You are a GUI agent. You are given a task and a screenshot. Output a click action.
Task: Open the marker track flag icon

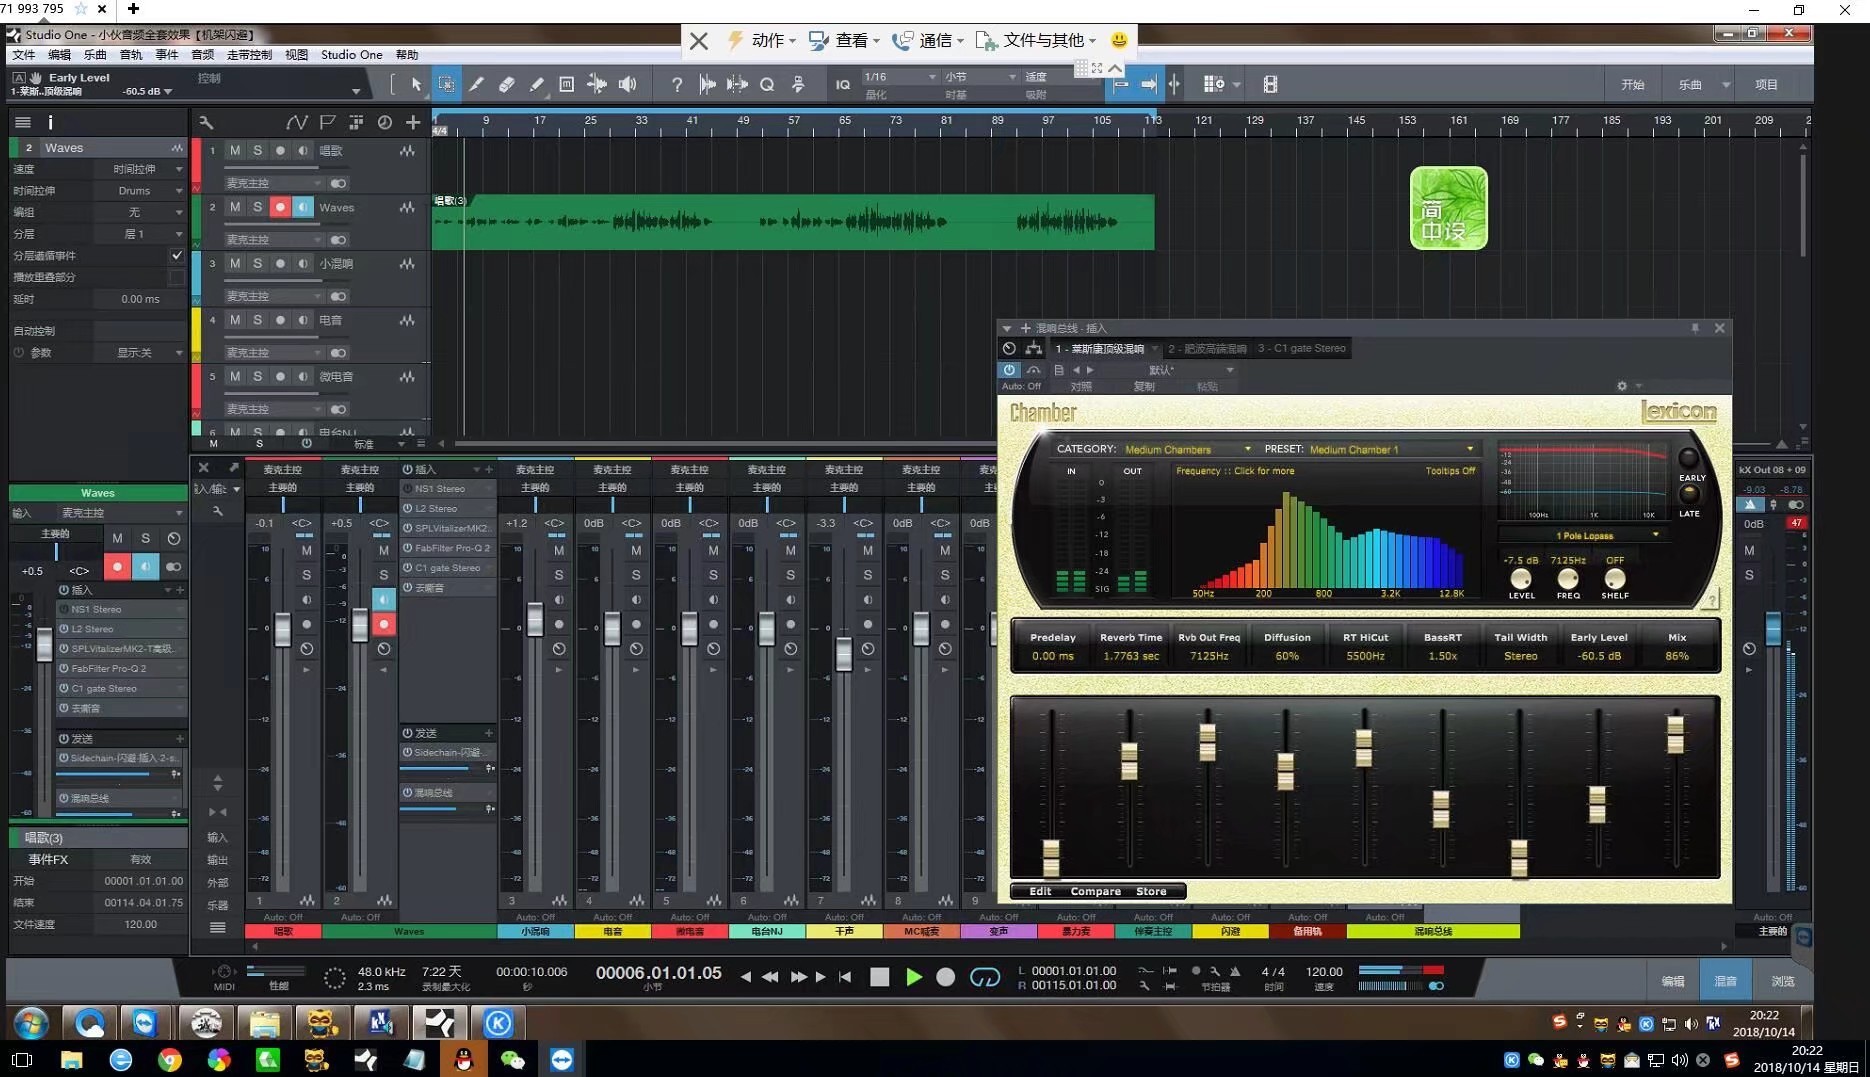[327, 122]
